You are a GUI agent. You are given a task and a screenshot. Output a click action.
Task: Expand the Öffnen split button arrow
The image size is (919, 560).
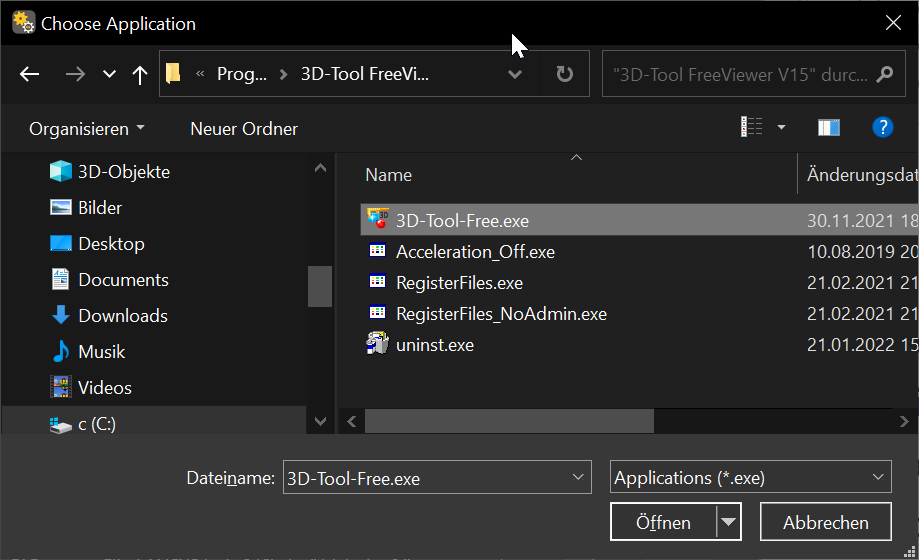tap(729, 522)
